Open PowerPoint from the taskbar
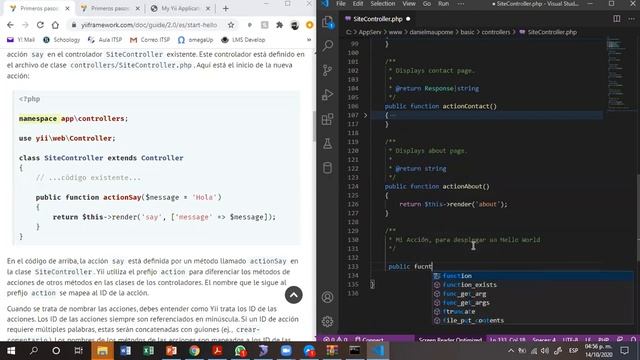Screen dimensions: 640x360 click(x=171, y=351)
